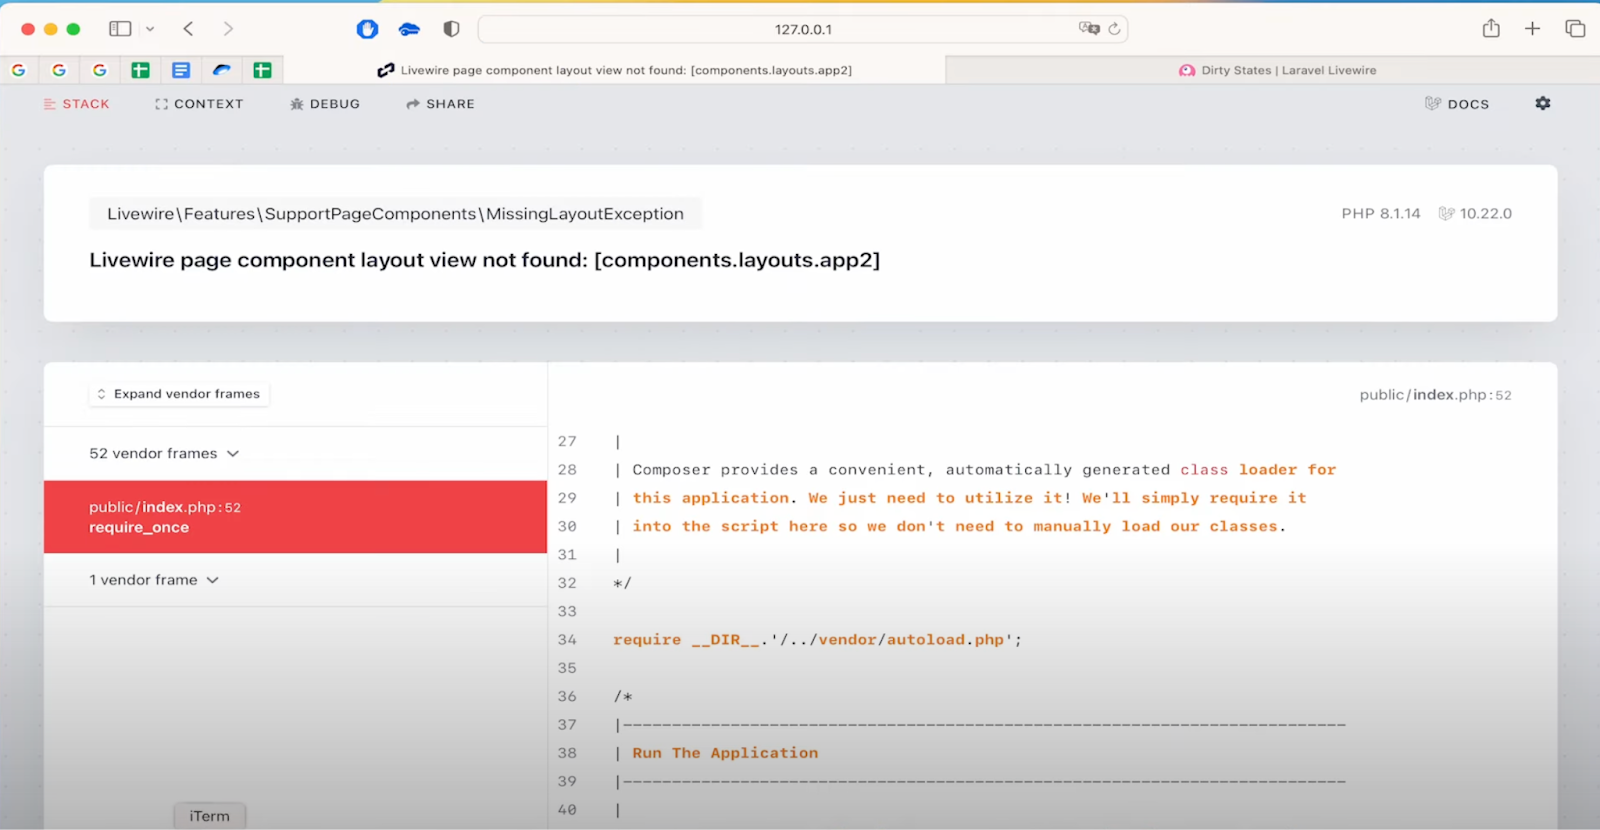Open public/index.php:52 file path link
Screen dimensions: 1600x830
pos(1435,395)
